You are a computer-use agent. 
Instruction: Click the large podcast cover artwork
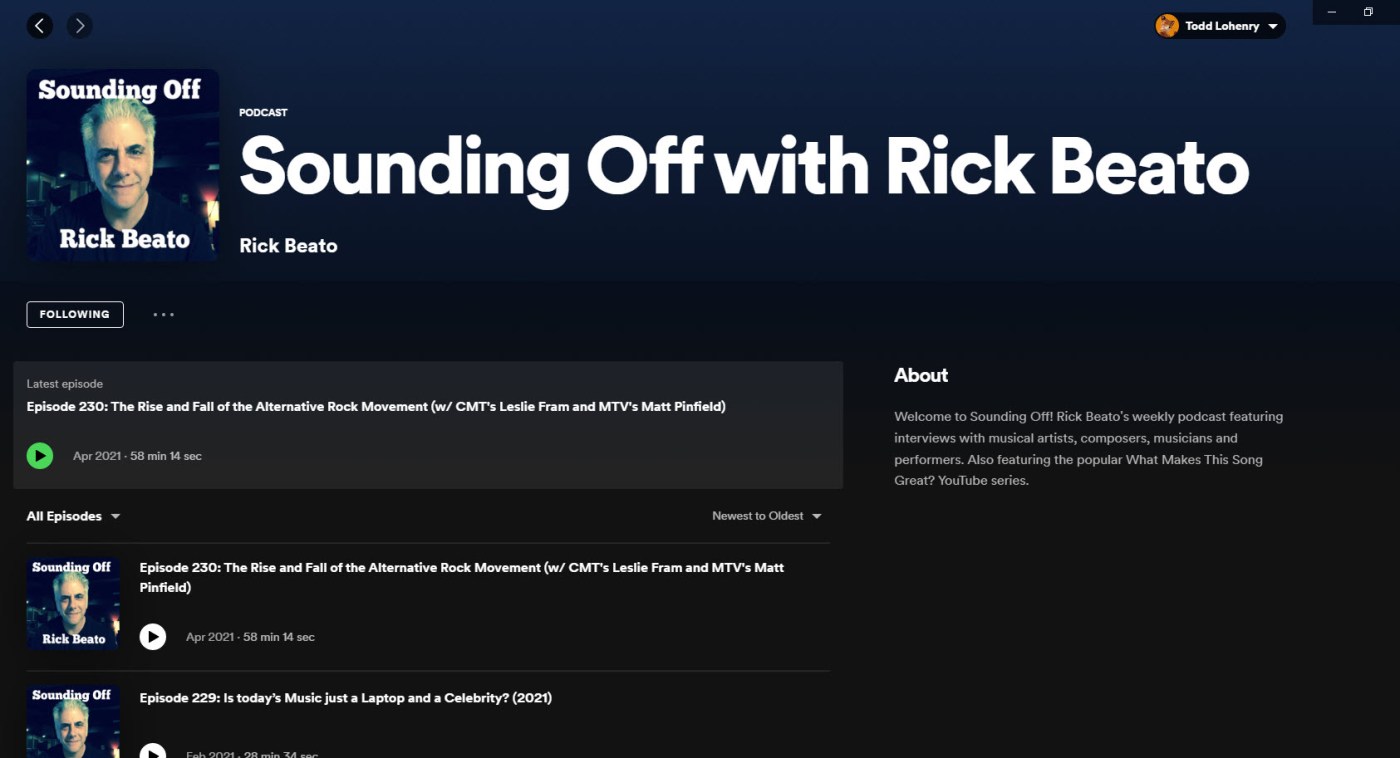(x=123, y=165)
